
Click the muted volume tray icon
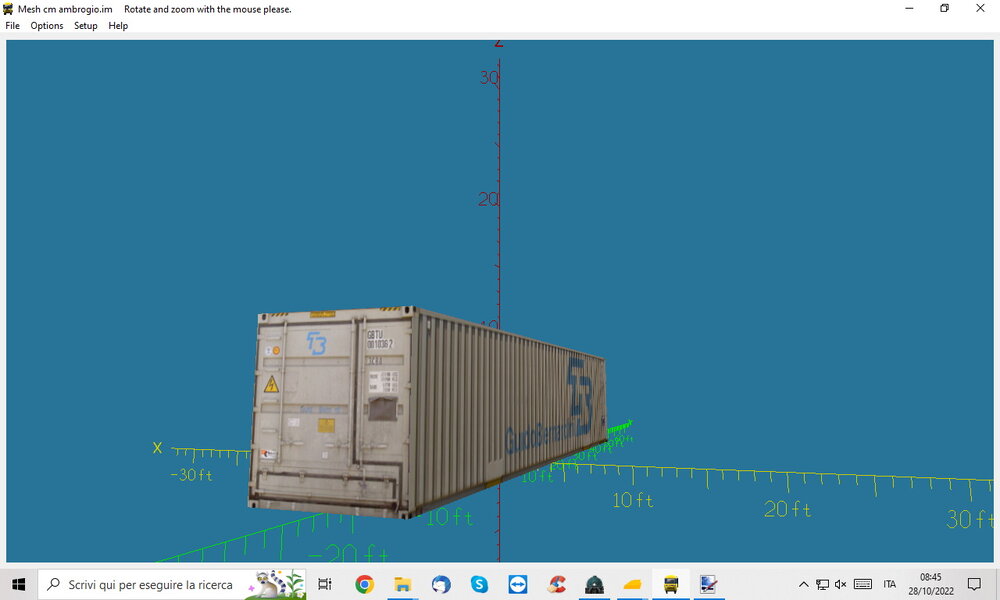point(841,584)
